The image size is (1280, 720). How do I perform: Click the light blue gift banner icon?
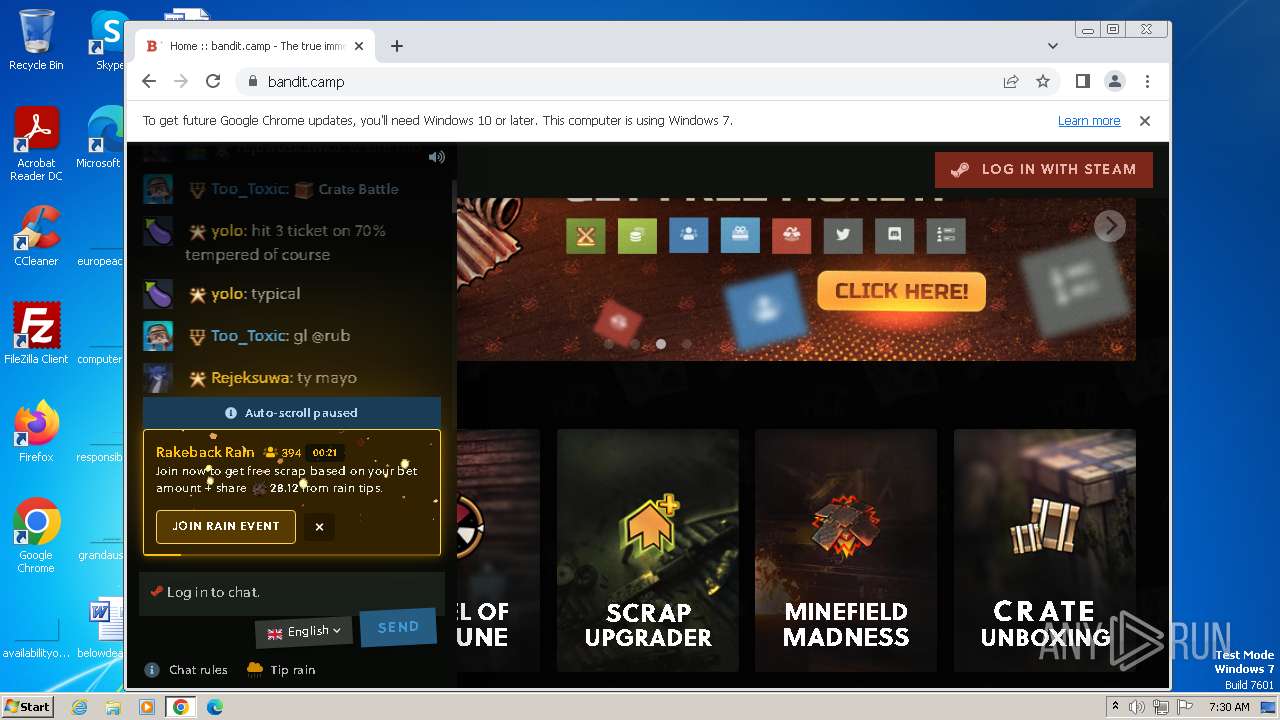[740, 235]
